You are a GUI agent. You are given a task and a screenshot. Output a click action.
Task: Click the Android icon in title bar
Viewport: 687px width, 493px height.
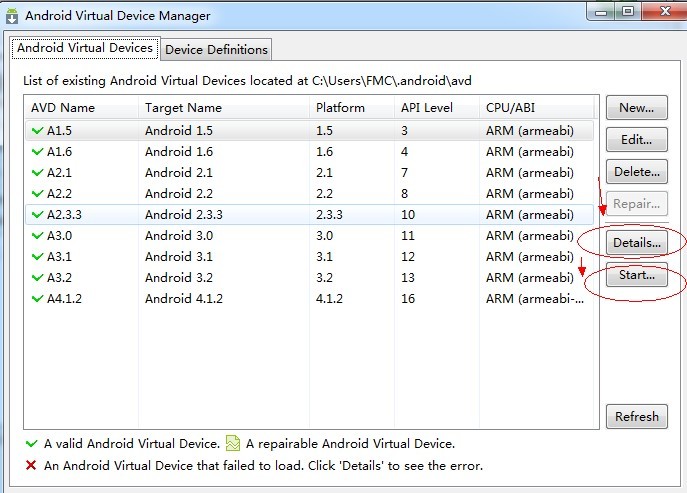[12, 16]
